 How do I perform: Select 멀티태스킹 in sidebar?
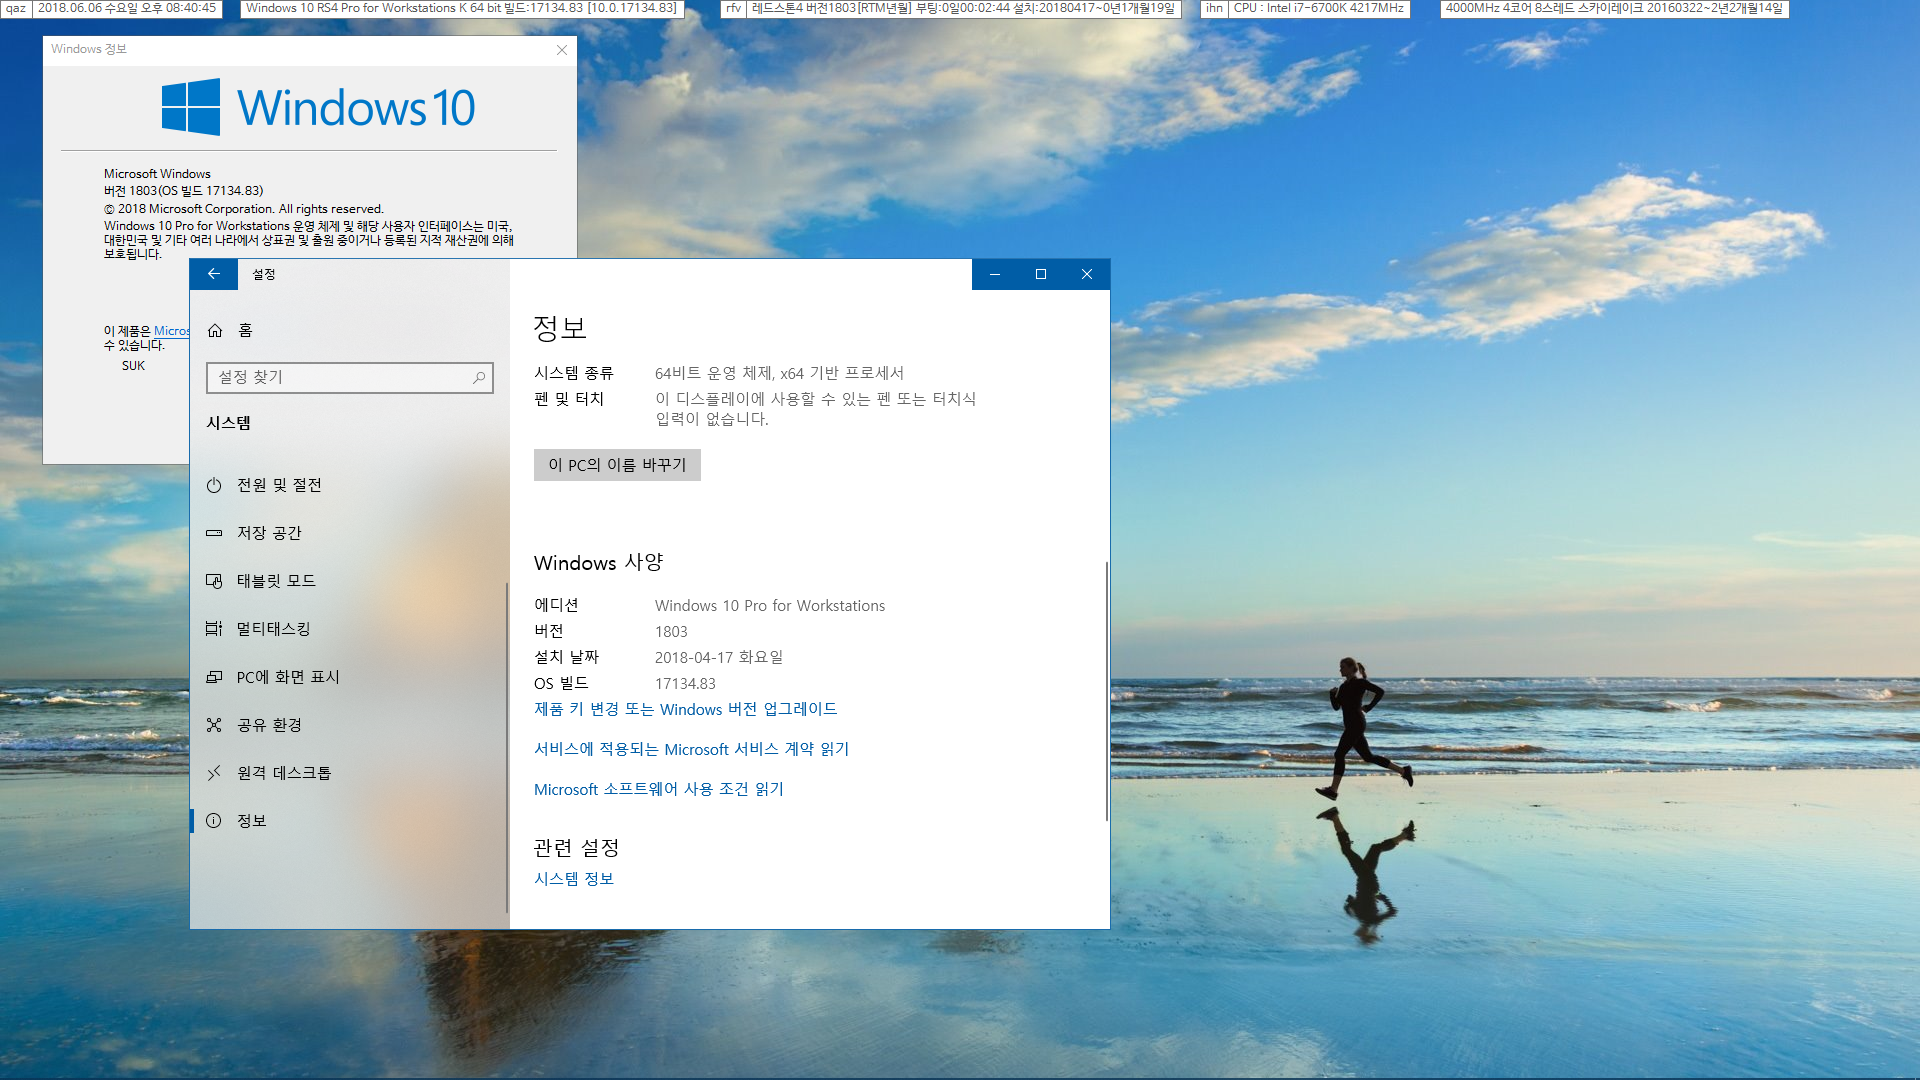click(350, 629)
